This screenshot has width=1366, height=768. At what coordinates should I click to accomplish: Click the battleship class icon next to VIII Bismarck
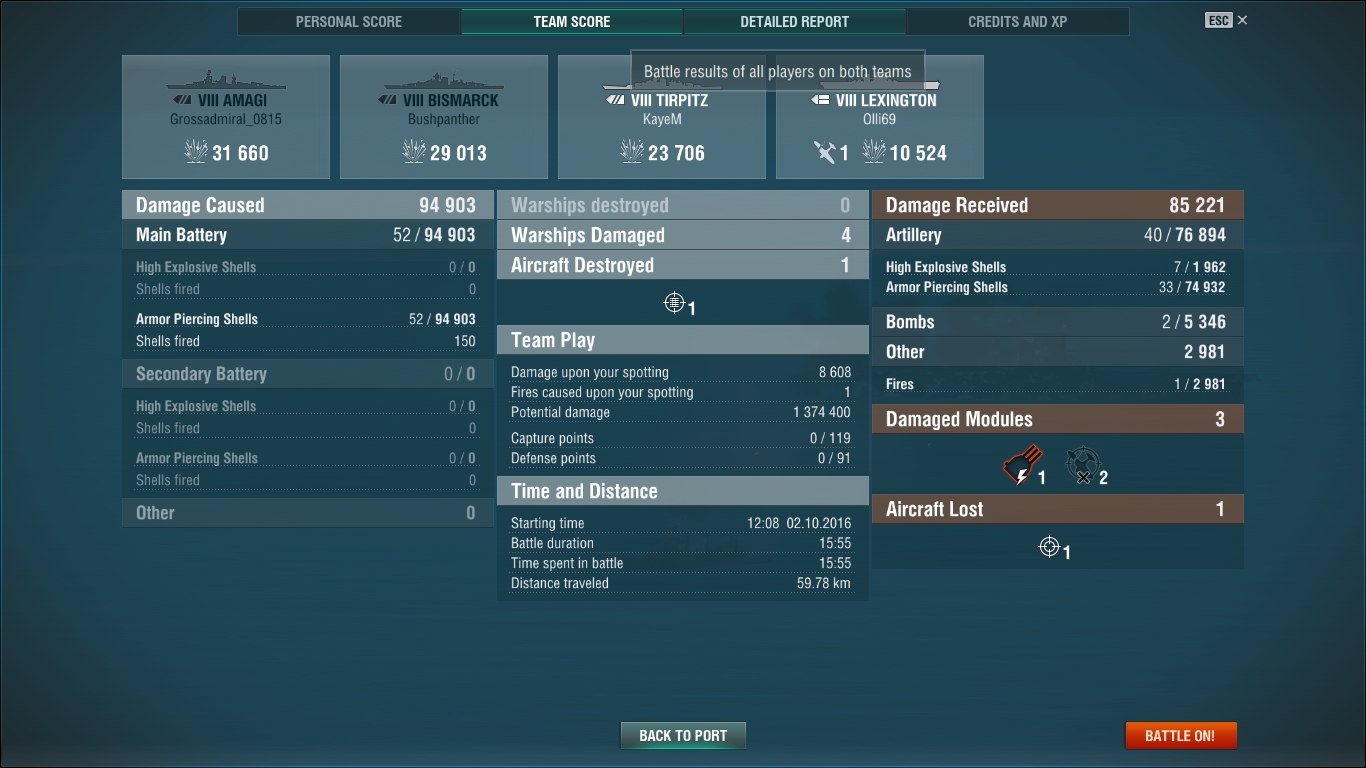click(389, 100)
